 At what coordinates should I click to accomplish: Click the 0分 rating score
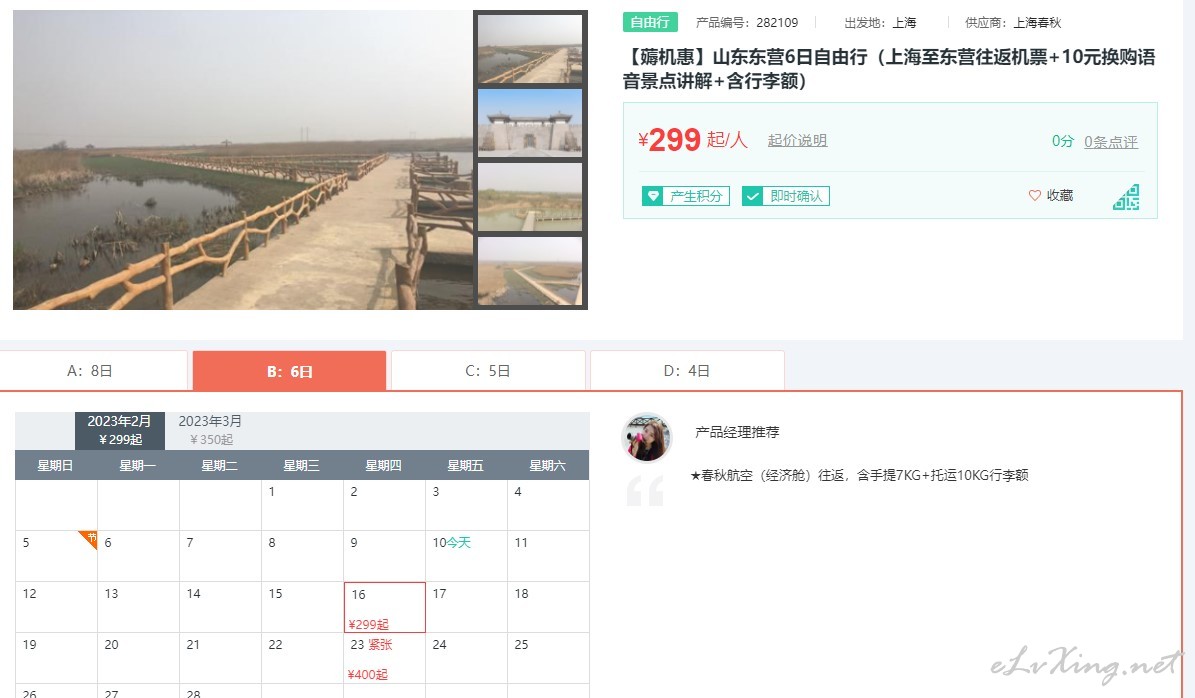coord(1062,141)
